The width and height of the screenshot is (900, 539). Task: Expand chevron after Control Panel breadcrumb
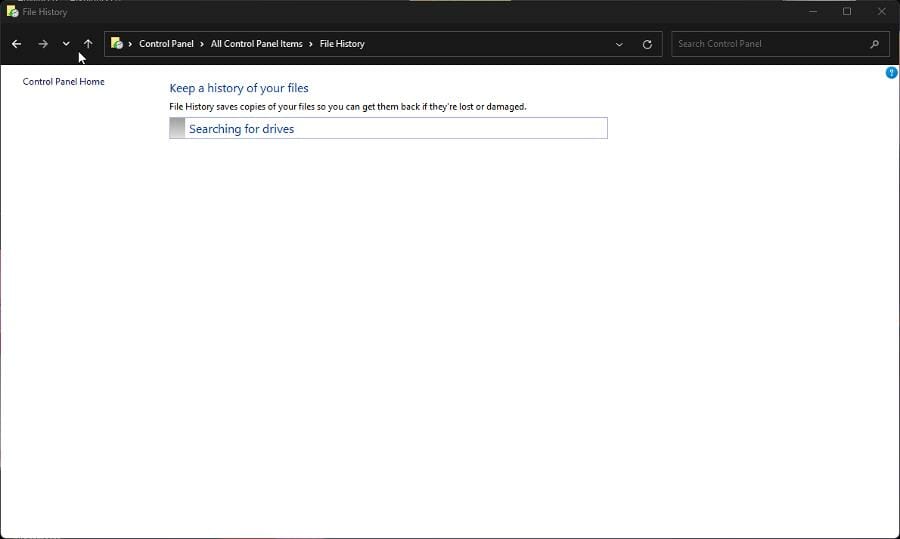coord(202,44)
